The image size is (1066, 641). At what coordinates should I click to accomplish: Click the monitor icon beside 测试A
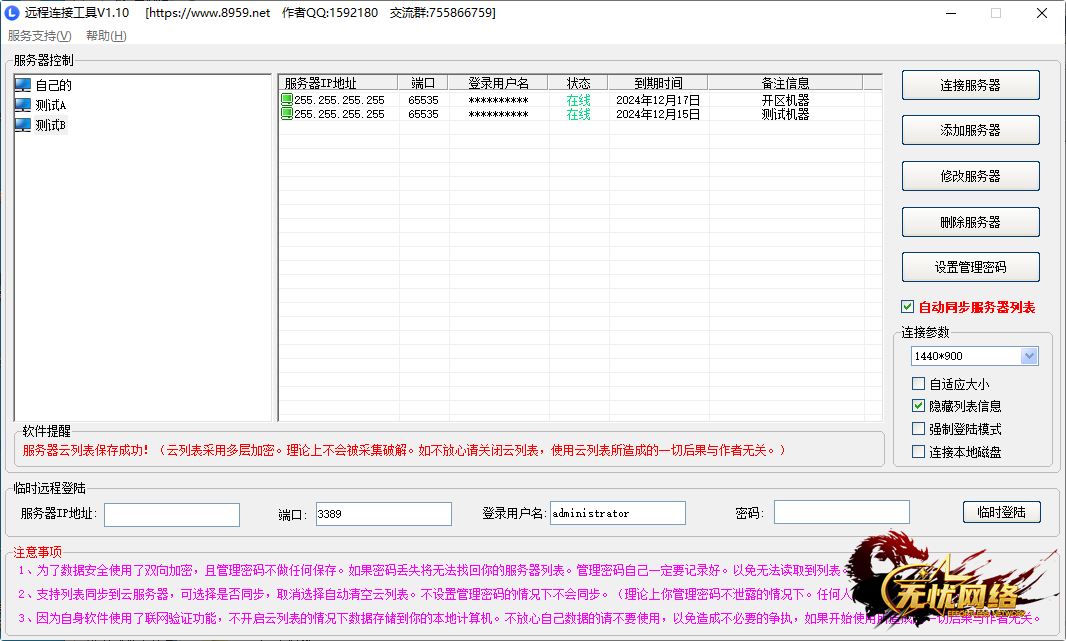(x=23, y=105)
